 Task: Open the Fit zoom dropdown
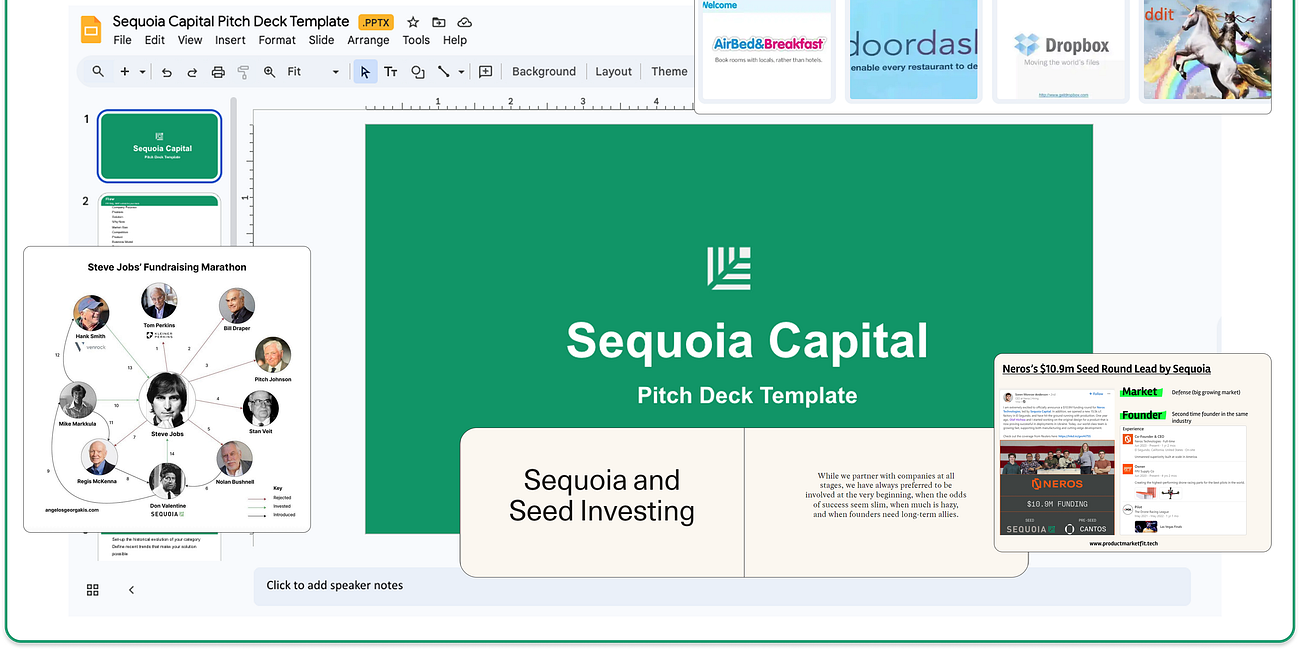334,72
